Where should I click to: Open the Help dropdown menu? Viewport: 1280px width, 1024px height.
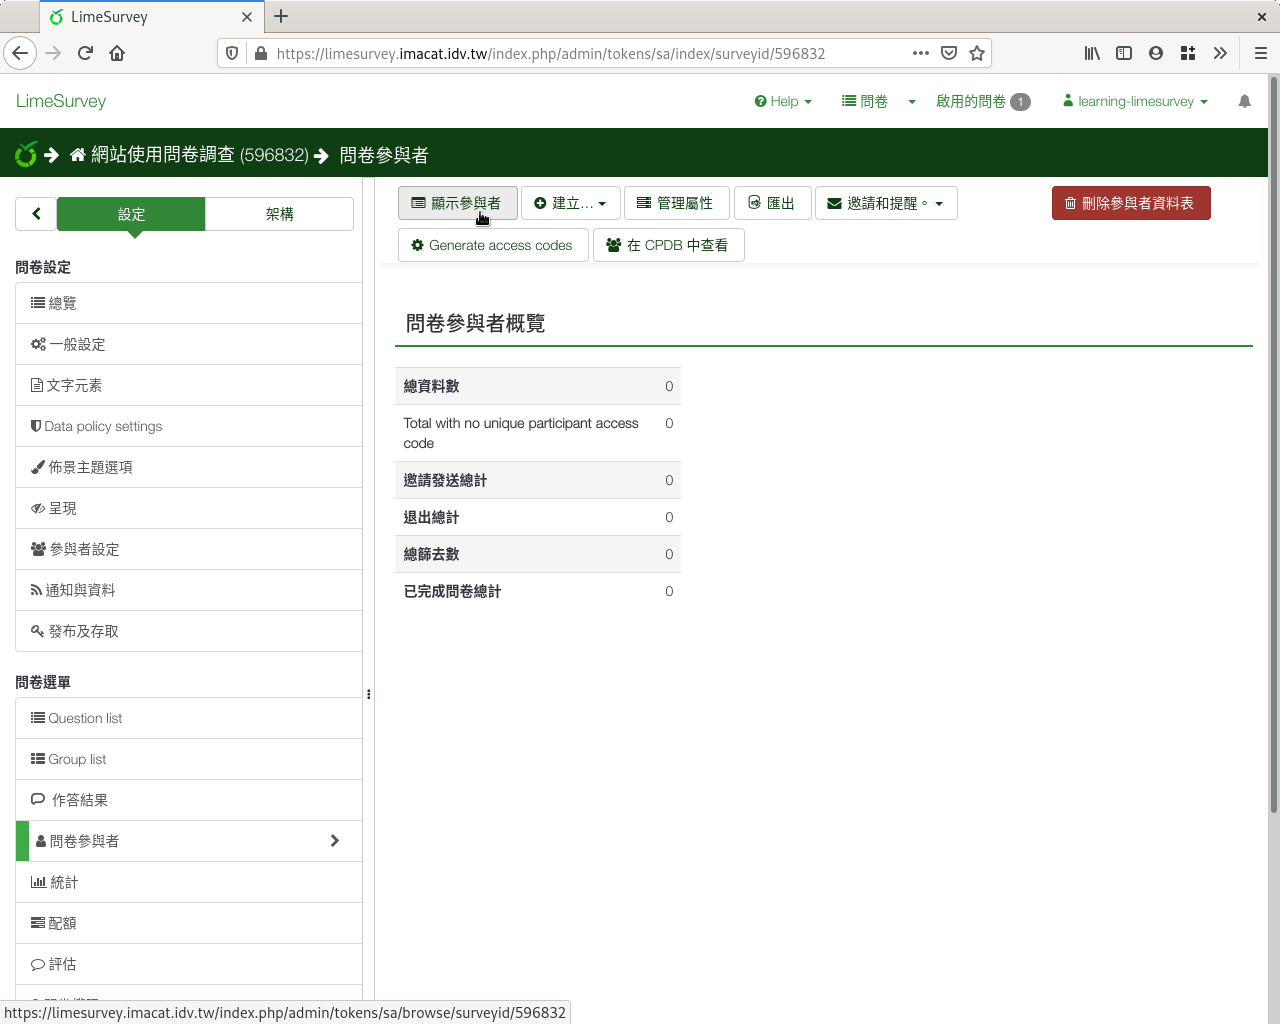point(783,101)
